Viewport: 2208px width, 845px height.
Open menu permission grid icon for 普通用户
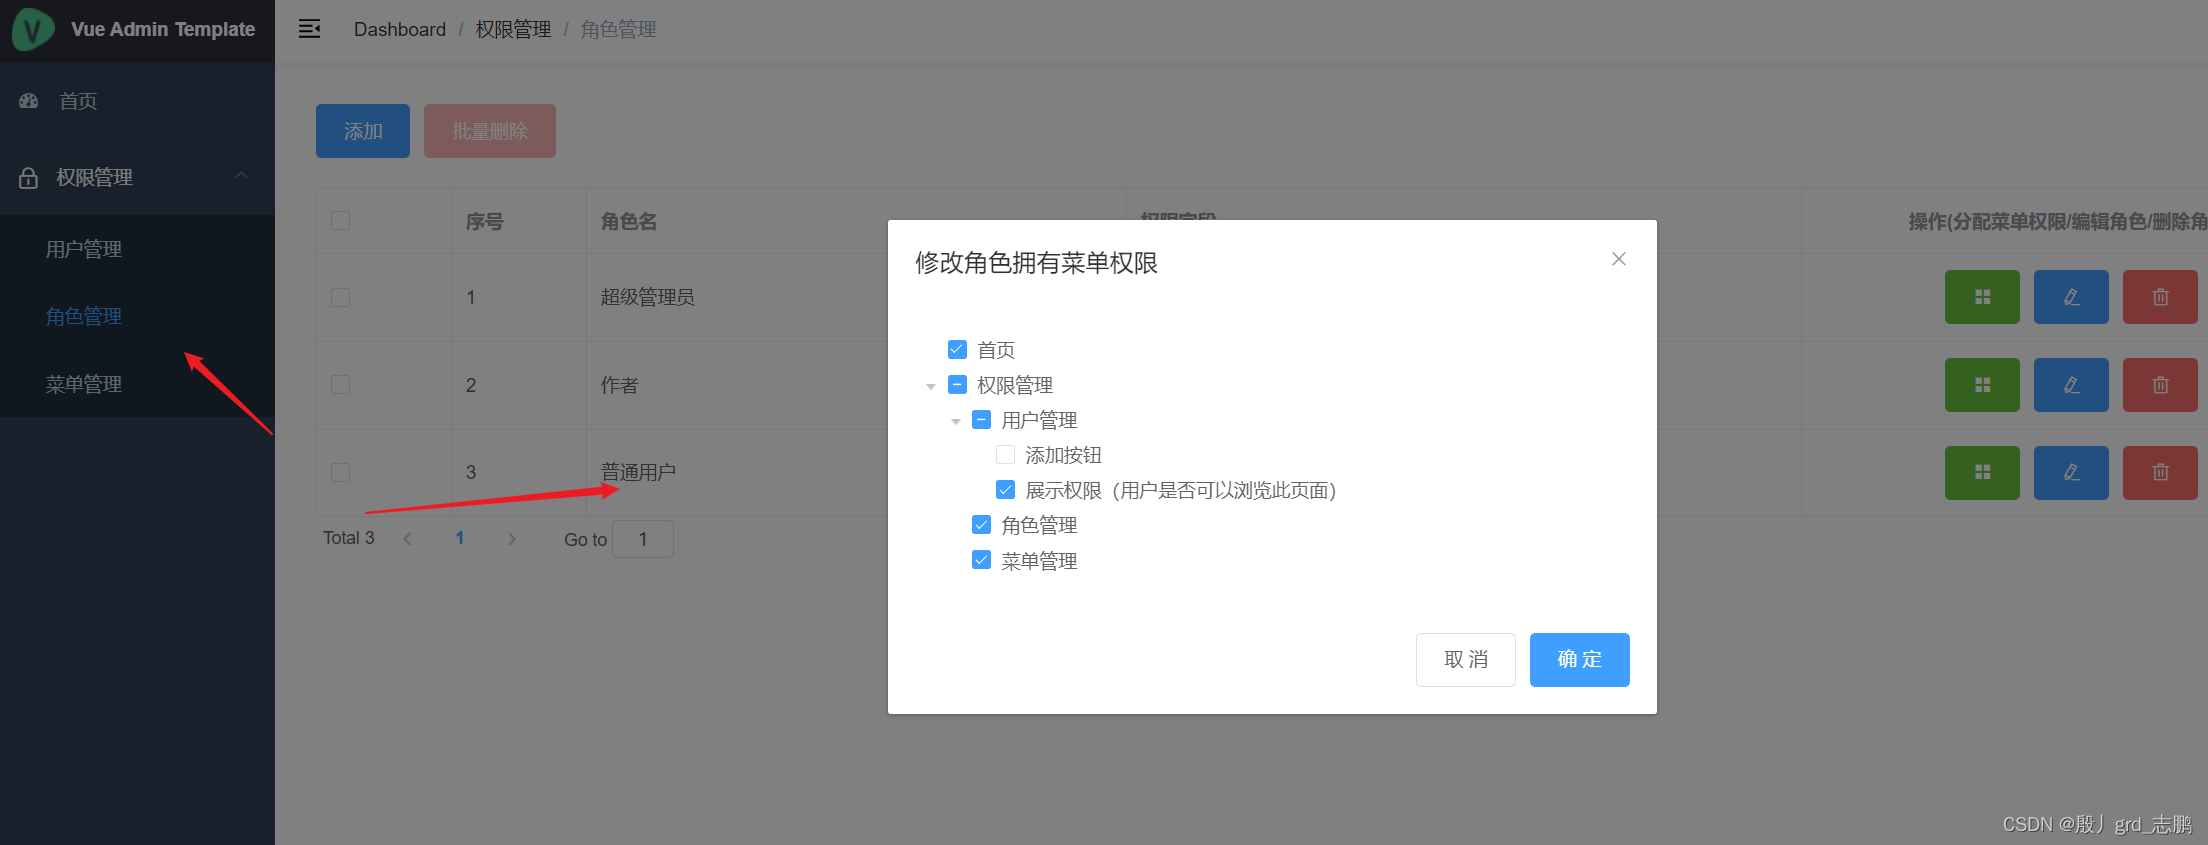[x=1982, y=473]
